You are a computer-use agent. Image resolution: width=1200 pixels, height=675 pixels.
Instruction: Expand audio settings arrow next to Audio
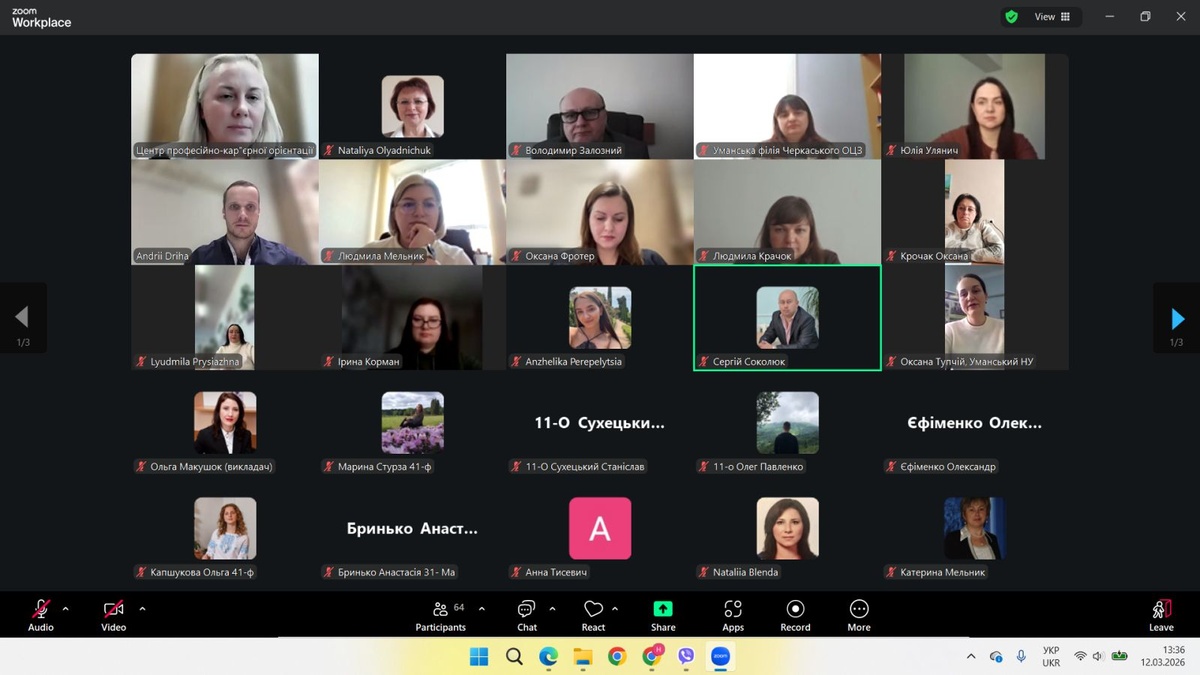(66, 608)
